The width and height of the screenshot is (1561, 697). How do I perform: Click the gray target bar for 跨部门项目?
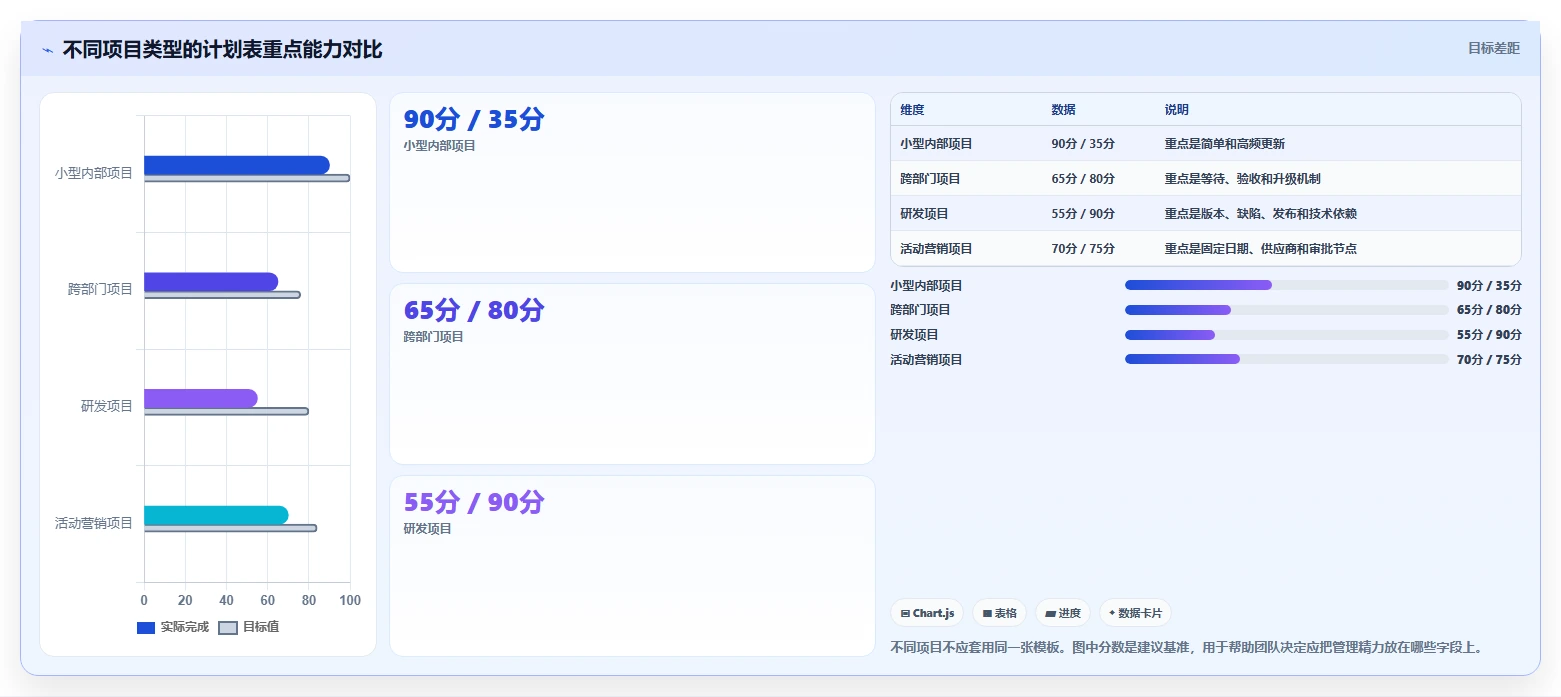pyautogui.click(x=222, y=295)
